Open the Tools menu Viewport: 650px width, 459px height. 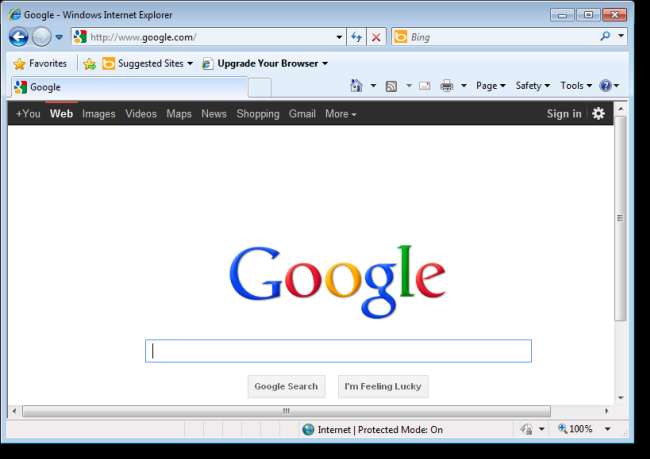click(x=576, y=85)
